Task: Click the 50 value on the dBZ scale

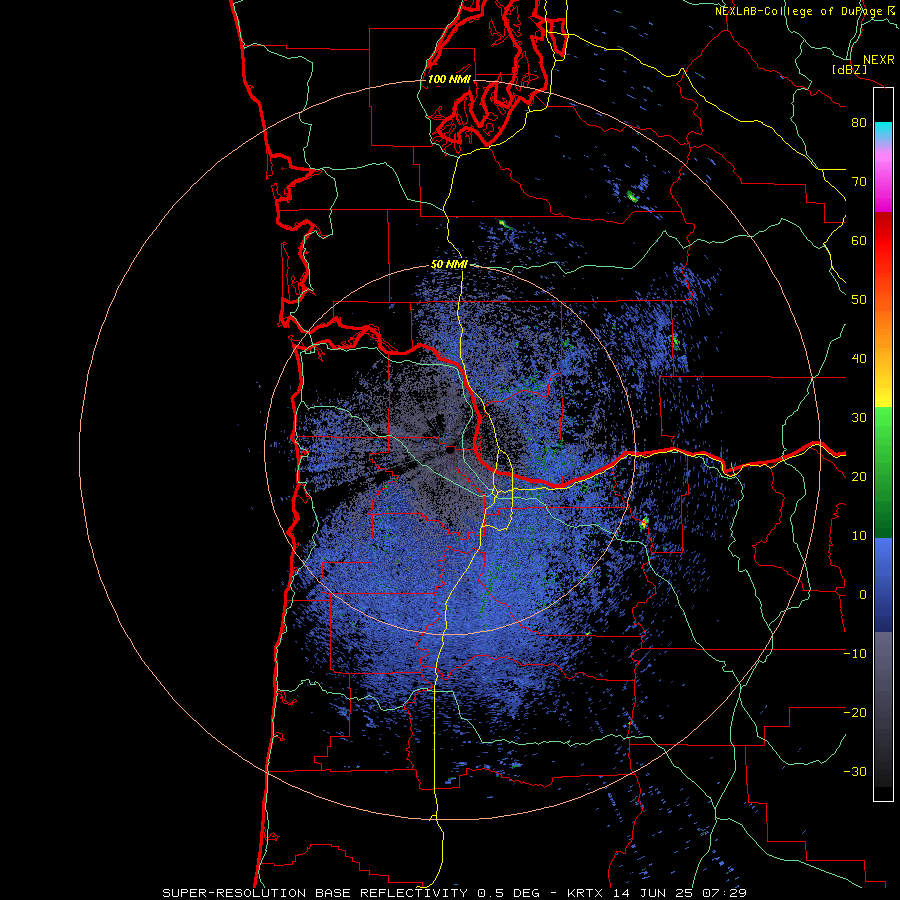Action: (x=859, y=300)
